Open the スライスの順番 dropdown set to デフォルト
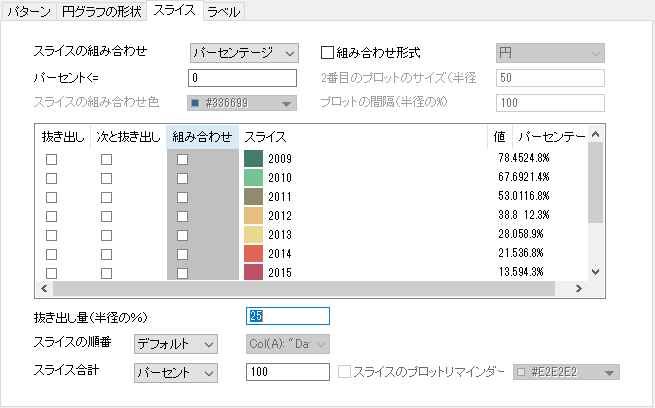This screenshot has width=655, height=408. (x=176, y=344)
